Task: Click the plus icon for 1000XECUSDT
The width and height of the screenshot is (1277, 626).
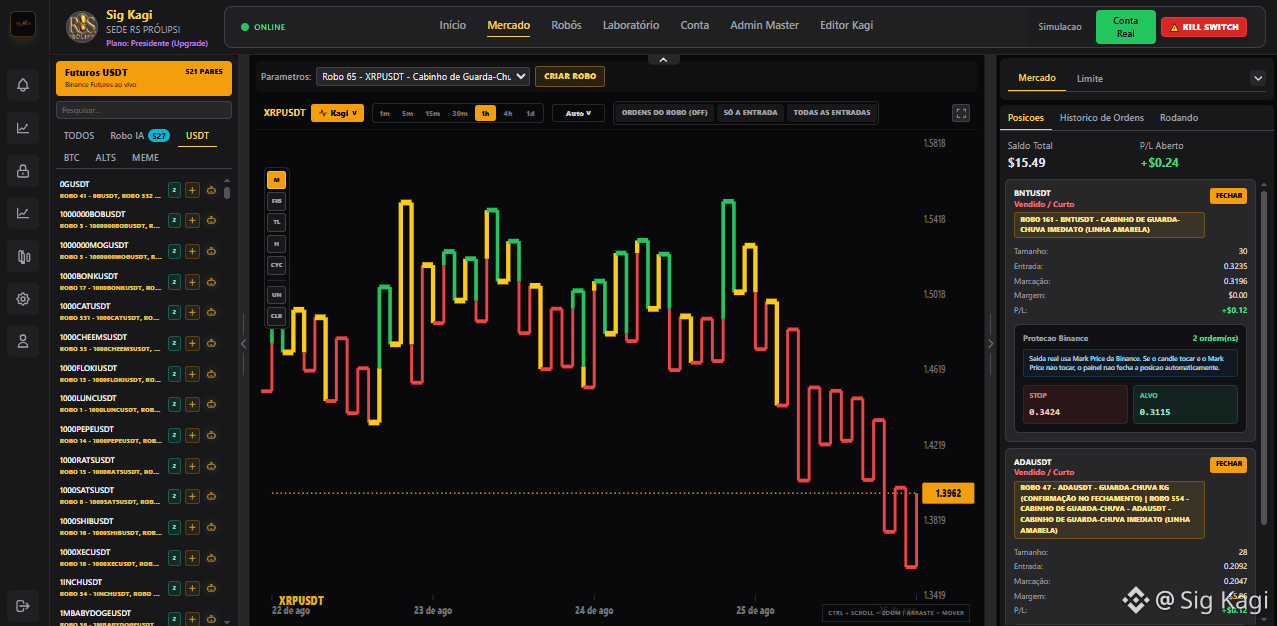Action: coord(193,558)
